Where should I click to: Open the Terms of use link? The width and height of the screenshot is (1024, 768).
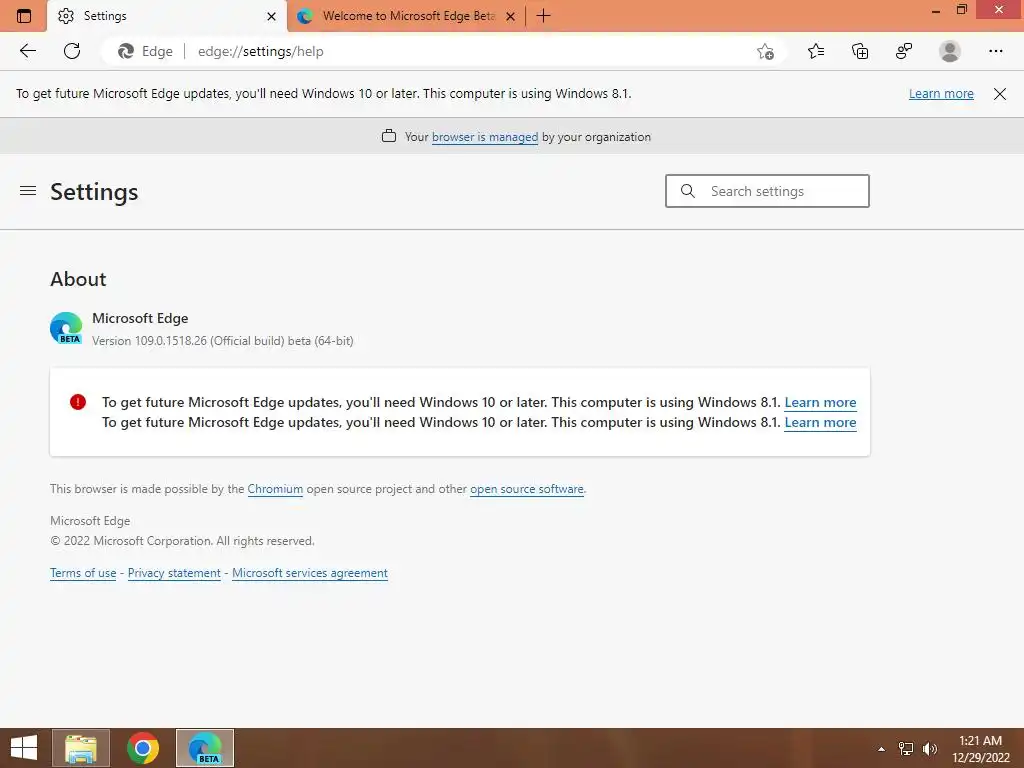[83, 573]
